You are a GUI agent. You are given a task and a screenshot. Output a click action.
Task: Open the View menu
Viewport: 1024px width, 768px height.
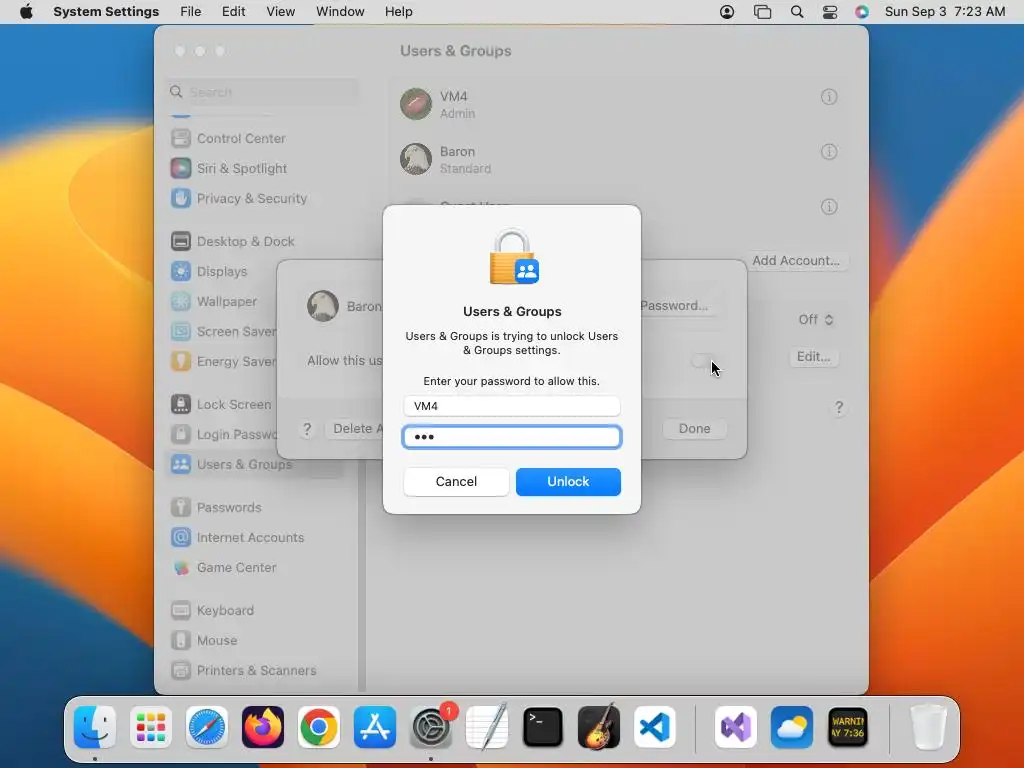click(280, 12)
